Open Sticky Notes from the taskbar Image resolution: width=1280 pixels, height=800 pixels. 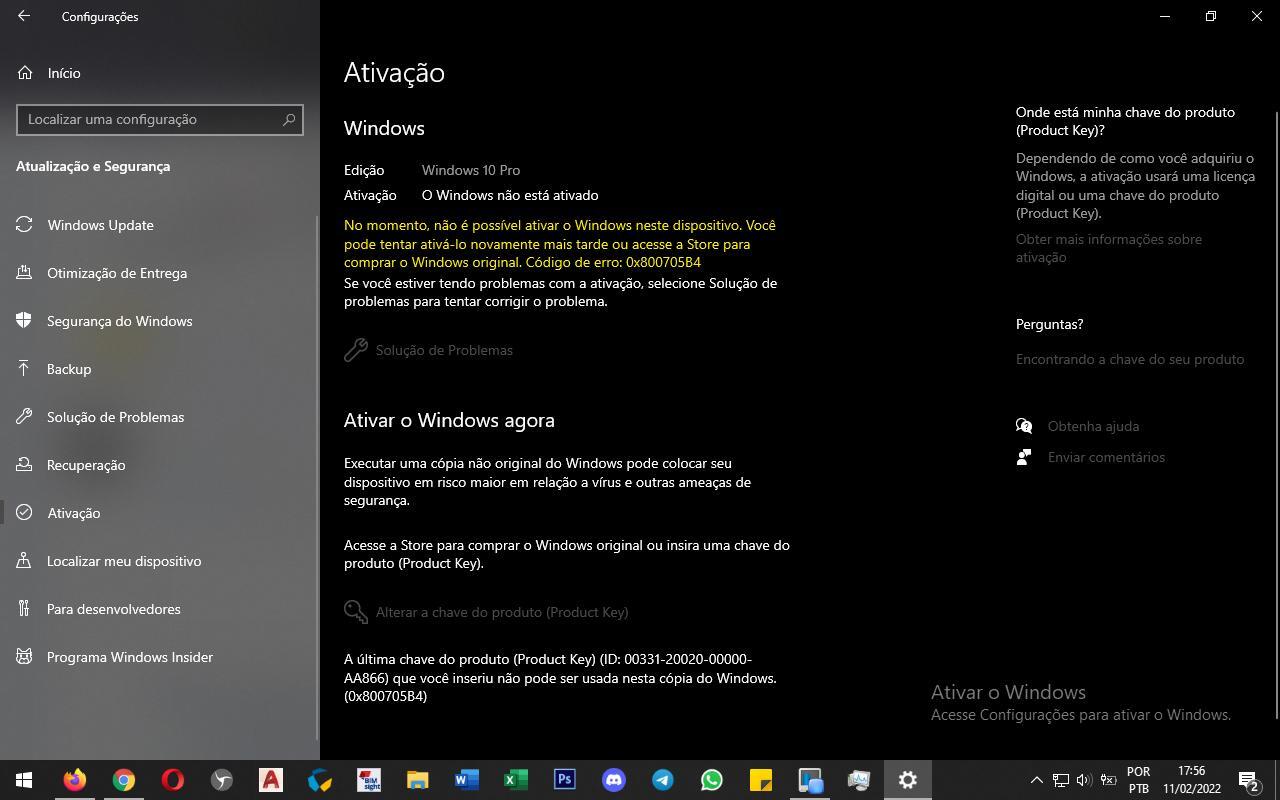point(760,780)
